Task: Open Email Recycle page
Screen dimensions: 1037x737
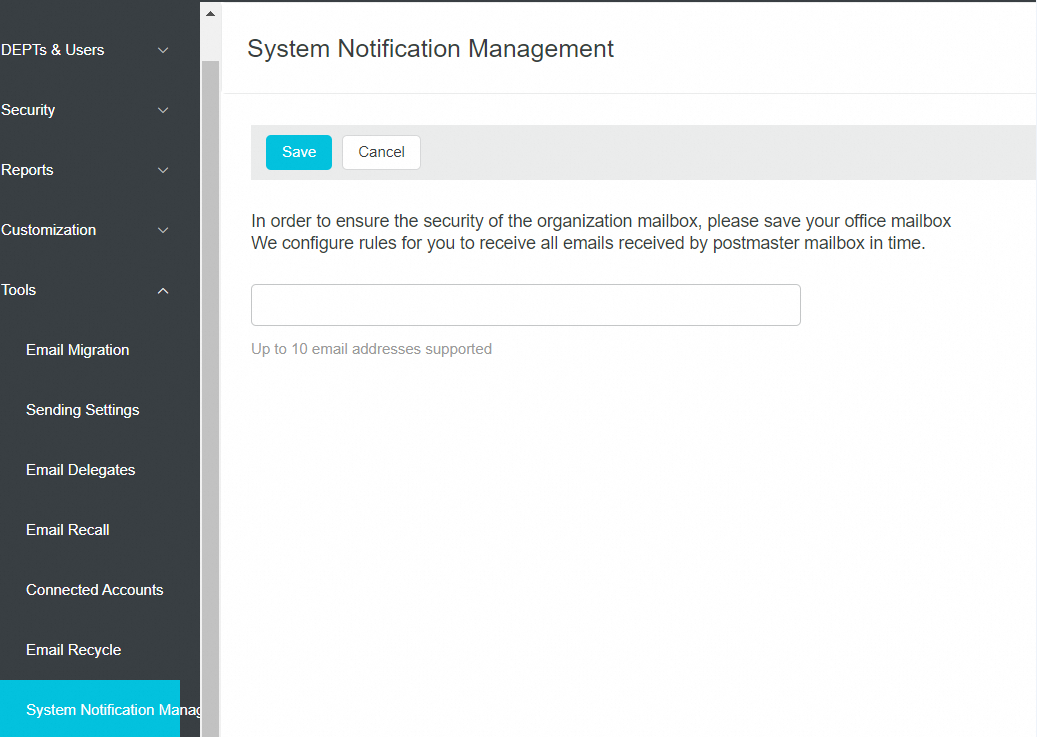Action: coord(73,650)
